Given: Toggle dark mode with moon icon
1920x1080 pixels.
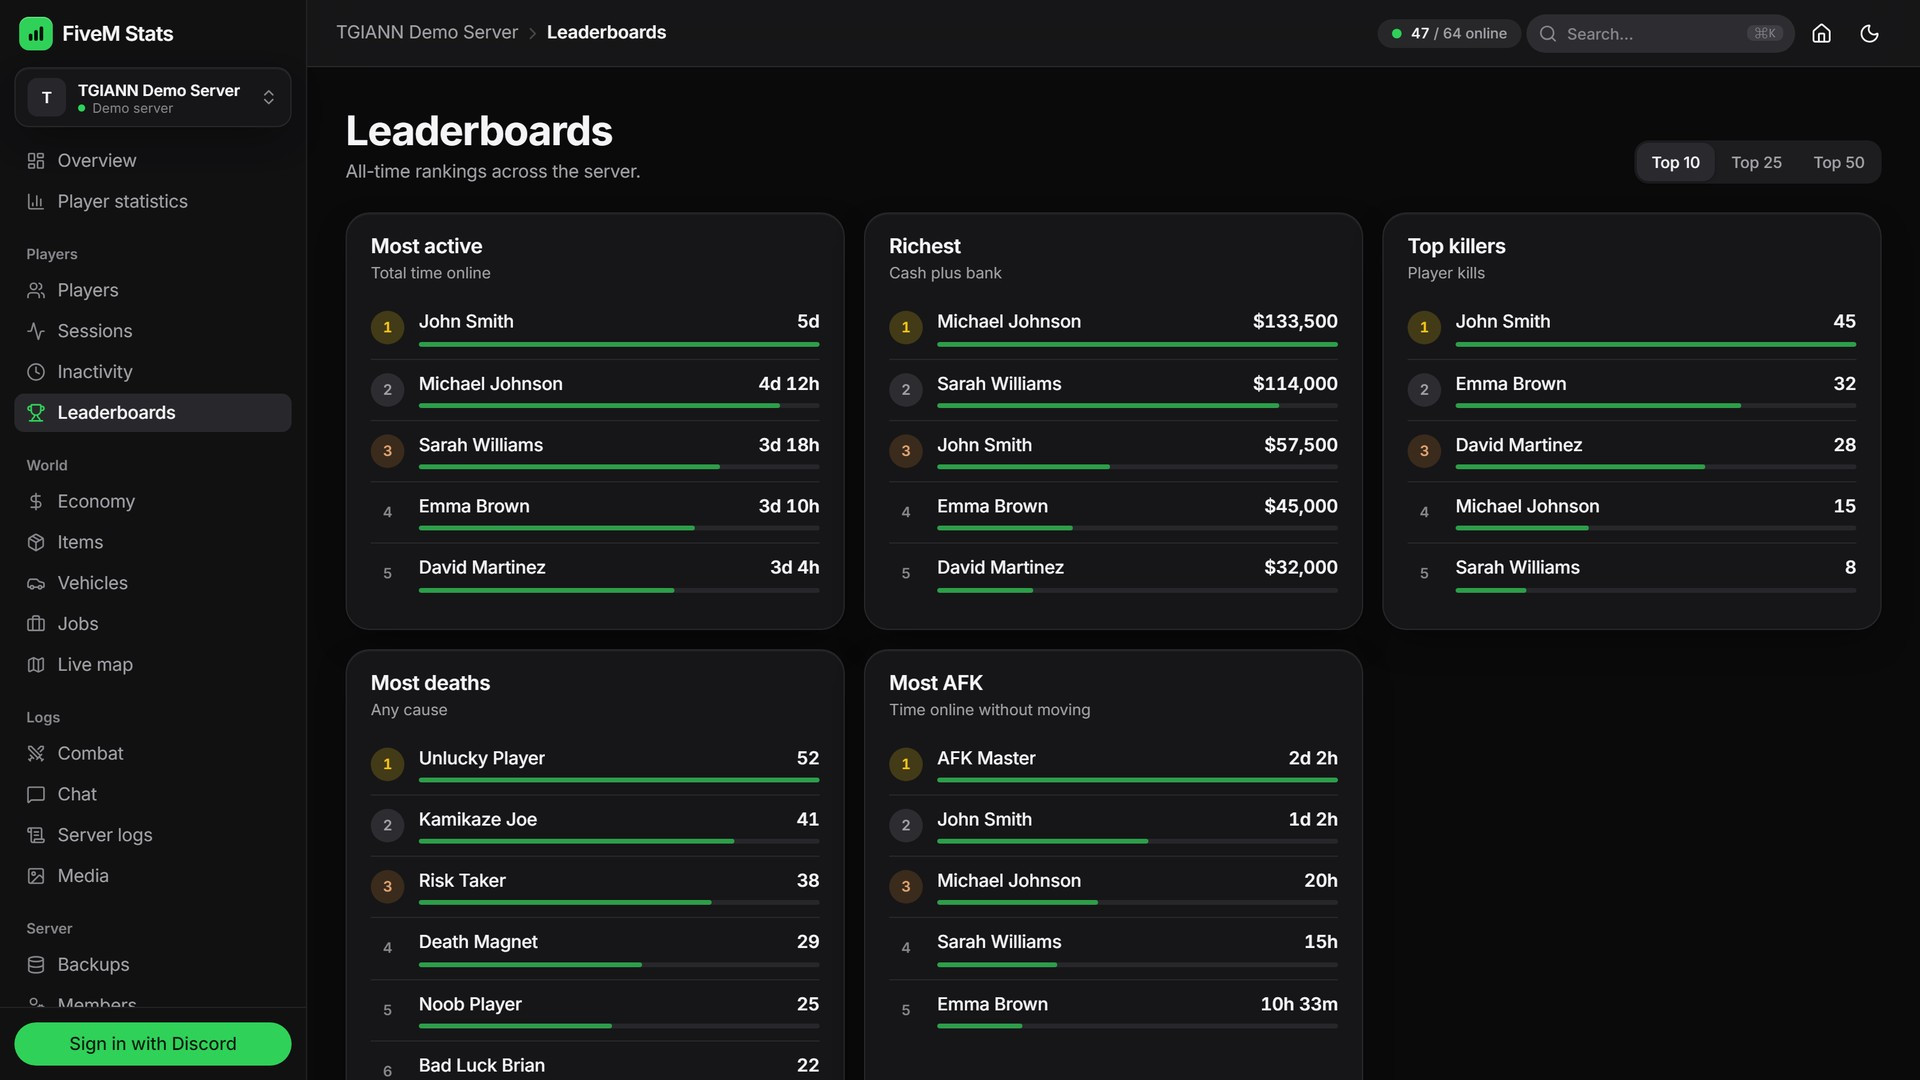Looking at the screenshot, I should coord(1869,33).
